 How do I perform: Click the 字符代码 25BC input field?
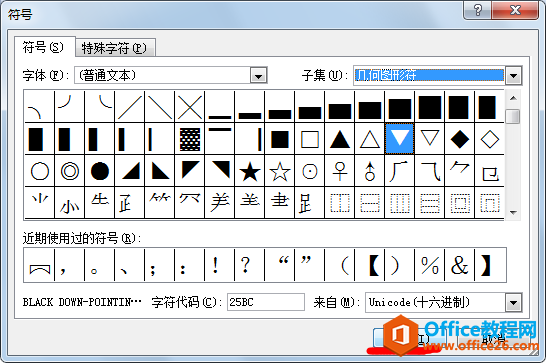266,302
